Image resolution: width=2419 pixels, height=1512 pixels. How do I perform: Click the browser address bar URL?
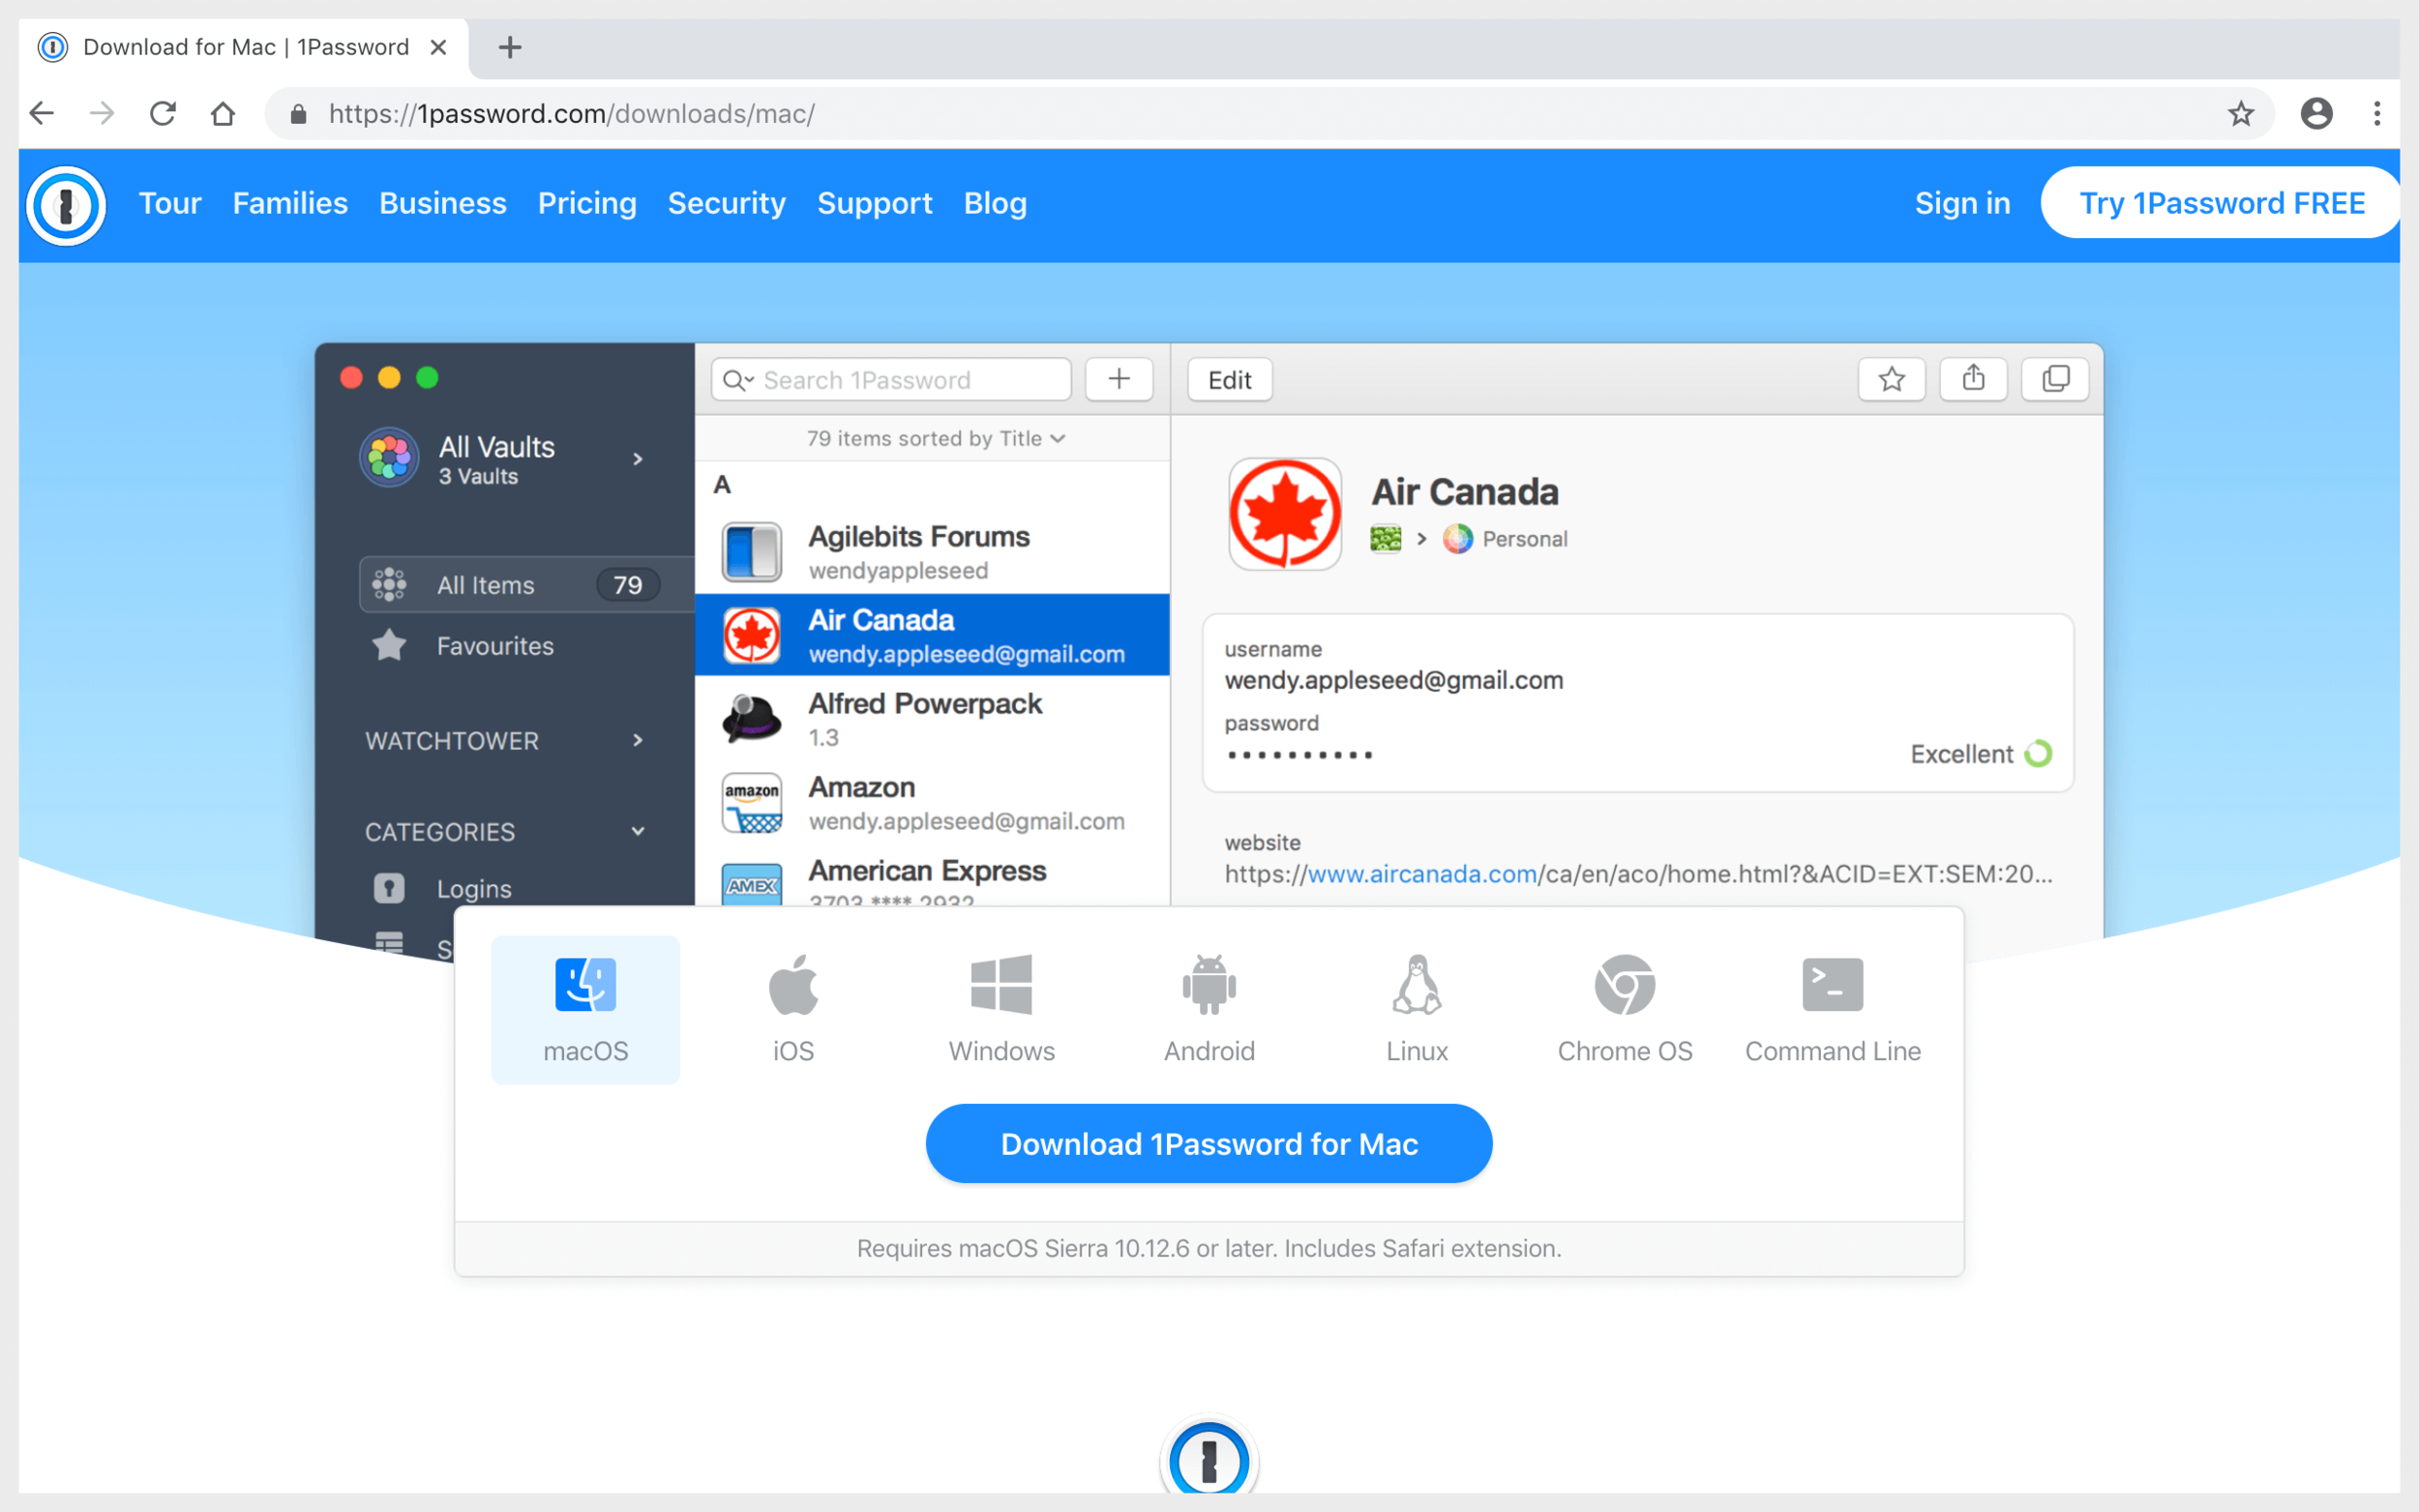[572, 114]
